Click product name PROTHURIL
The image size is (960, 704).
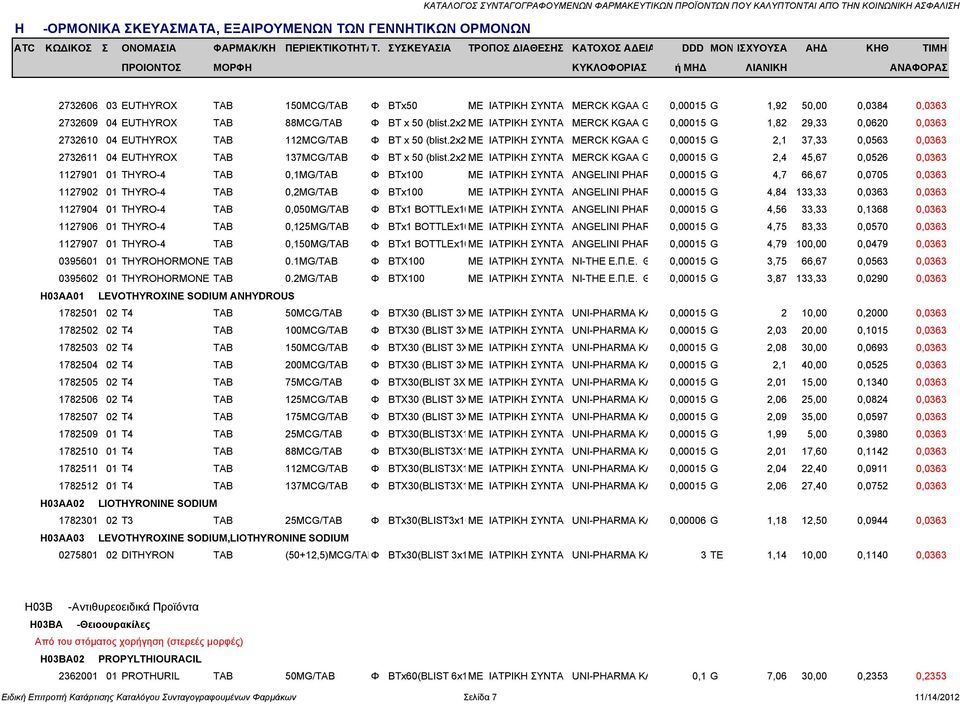[x=151, y=676]
